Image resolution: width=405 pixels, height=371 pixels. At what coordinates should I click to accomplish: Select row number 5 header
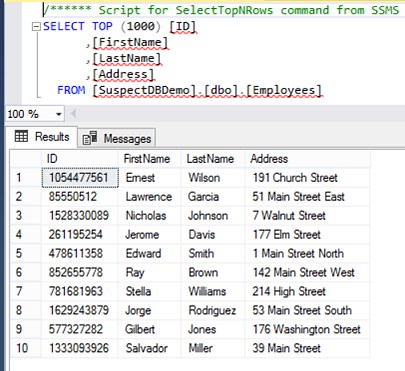pos(26,254)
